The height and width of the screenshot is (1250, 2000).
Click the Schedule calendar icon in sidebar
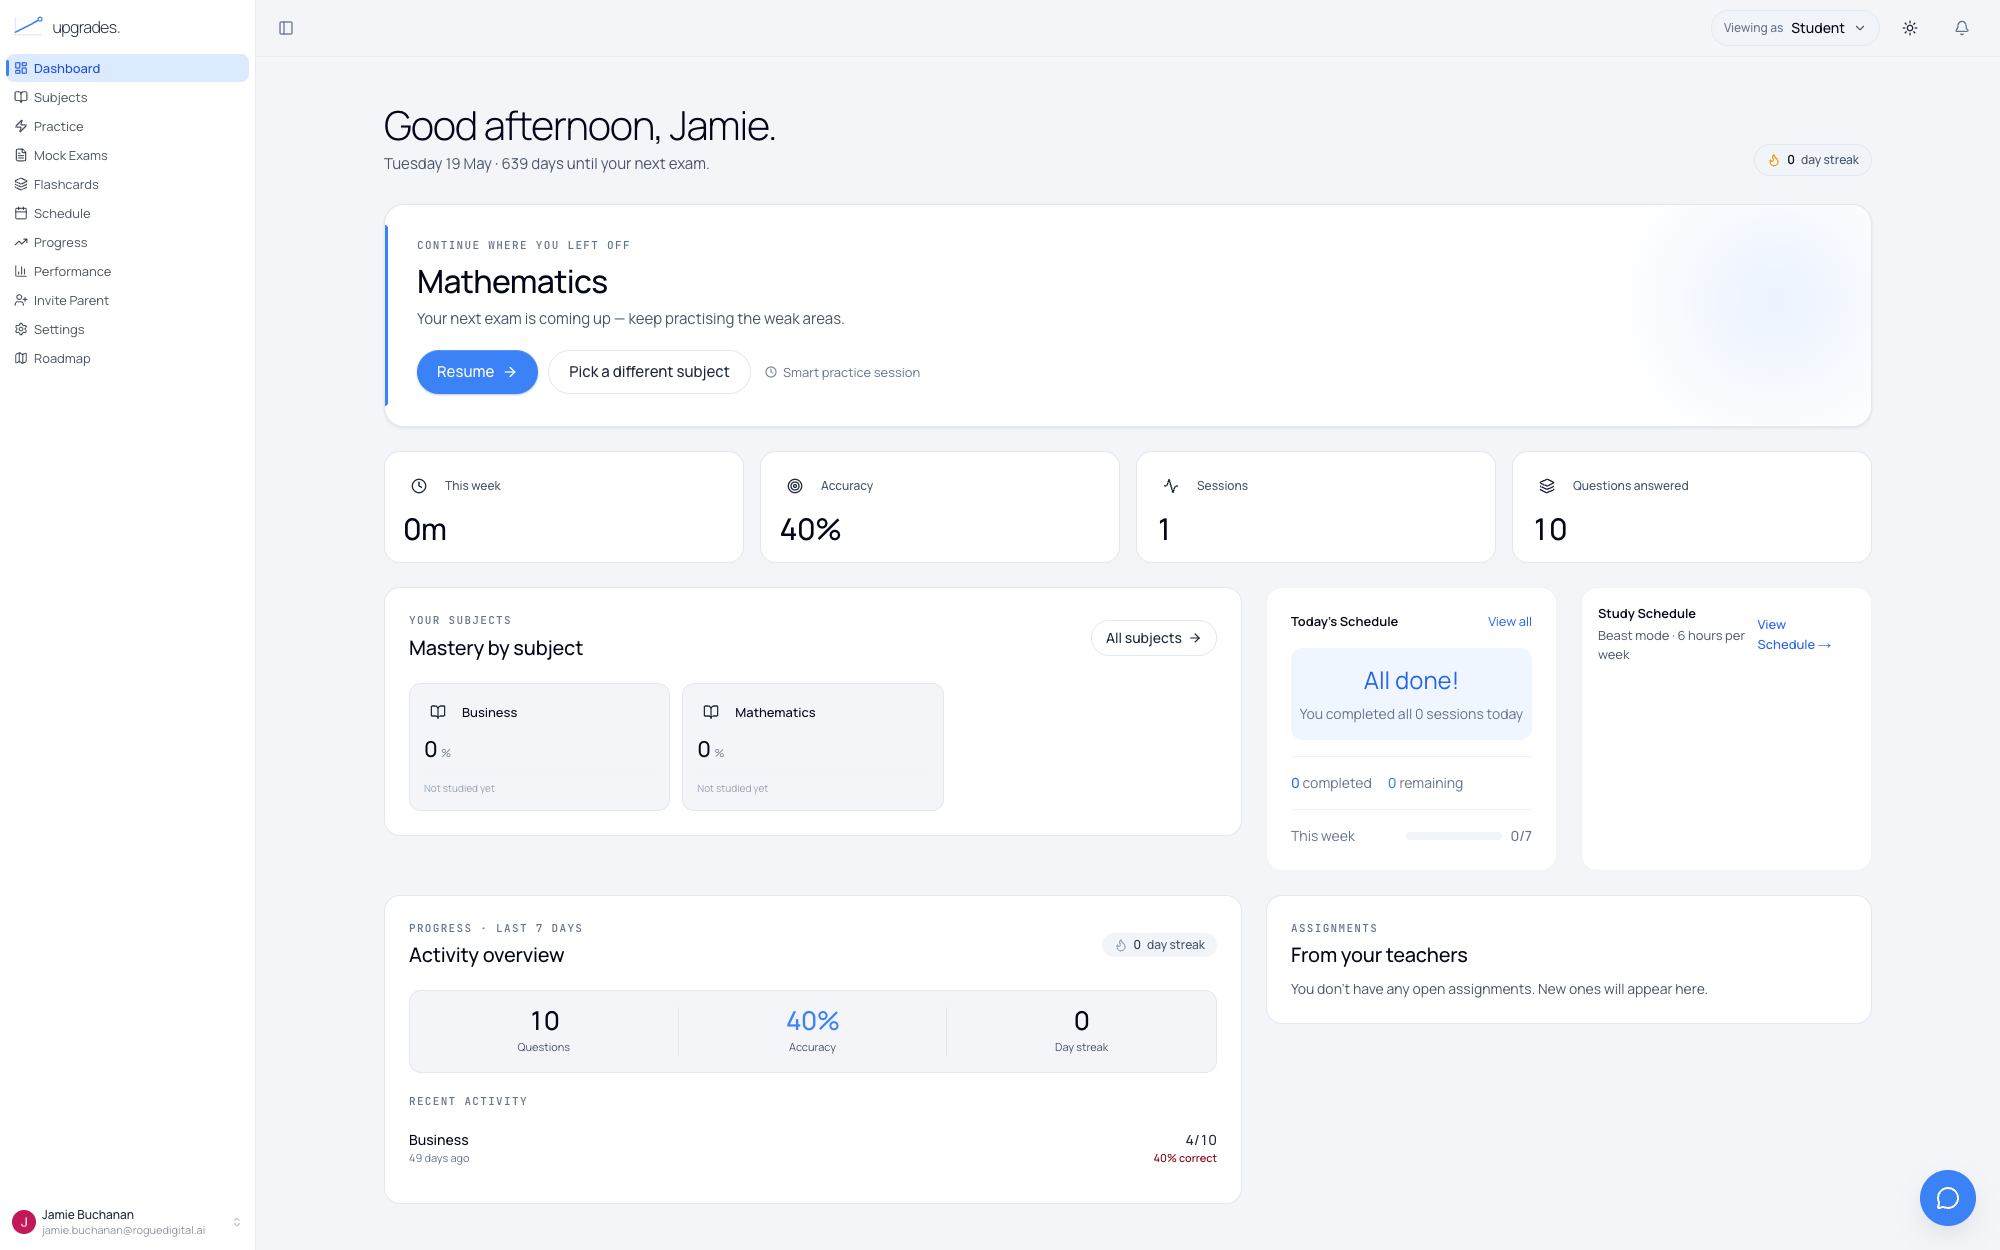tap(21, 213)
